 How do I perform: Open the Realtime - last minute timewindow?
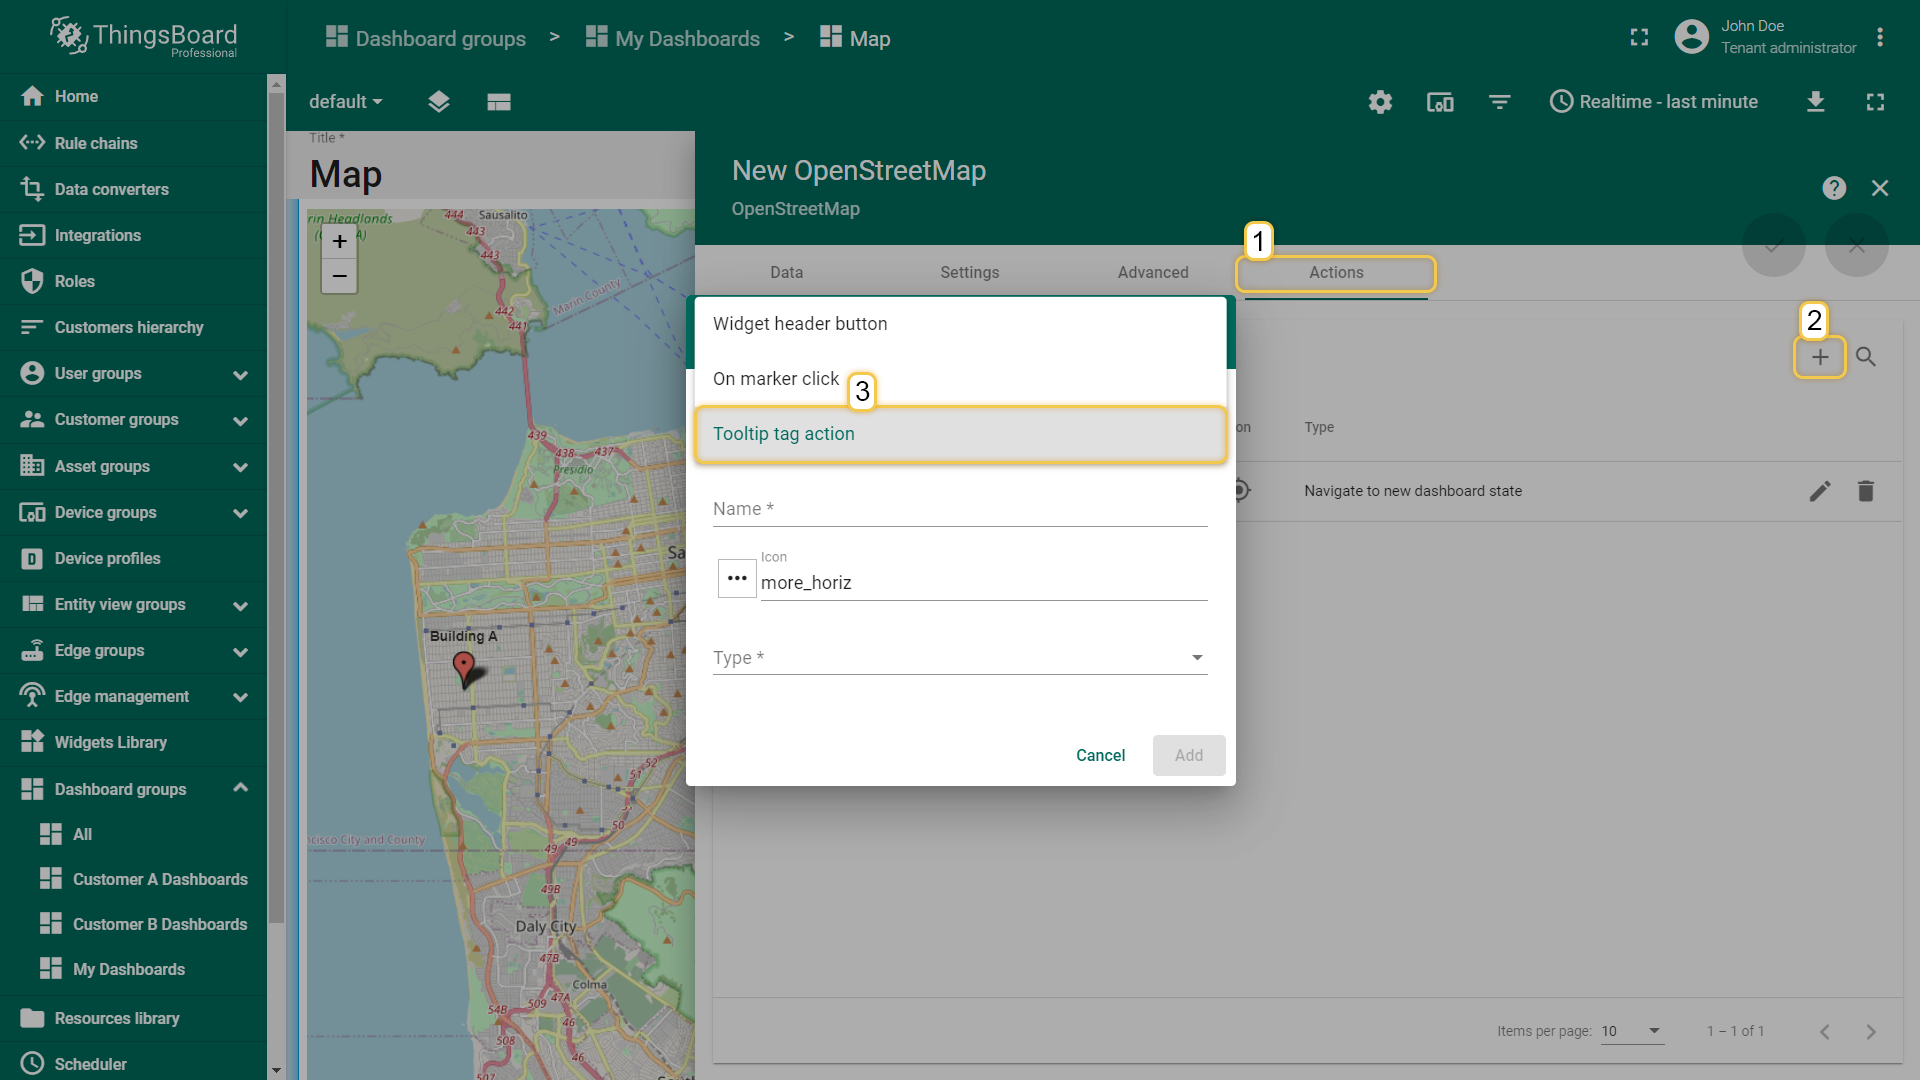click(1653, 102)
